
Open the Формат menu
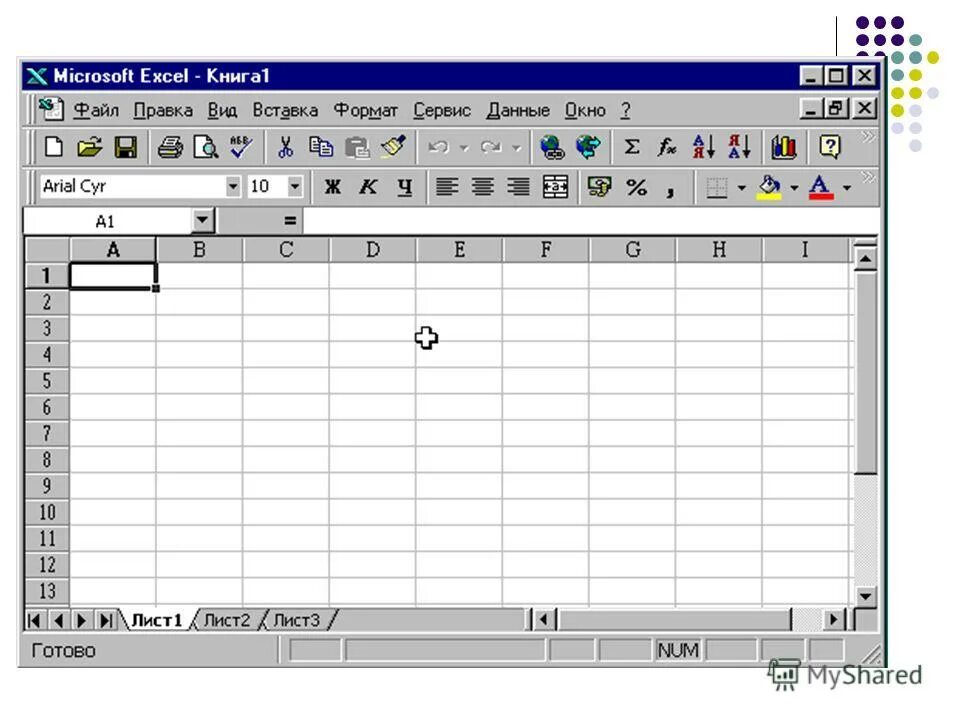pyautogui.click(x=366, y=110)
